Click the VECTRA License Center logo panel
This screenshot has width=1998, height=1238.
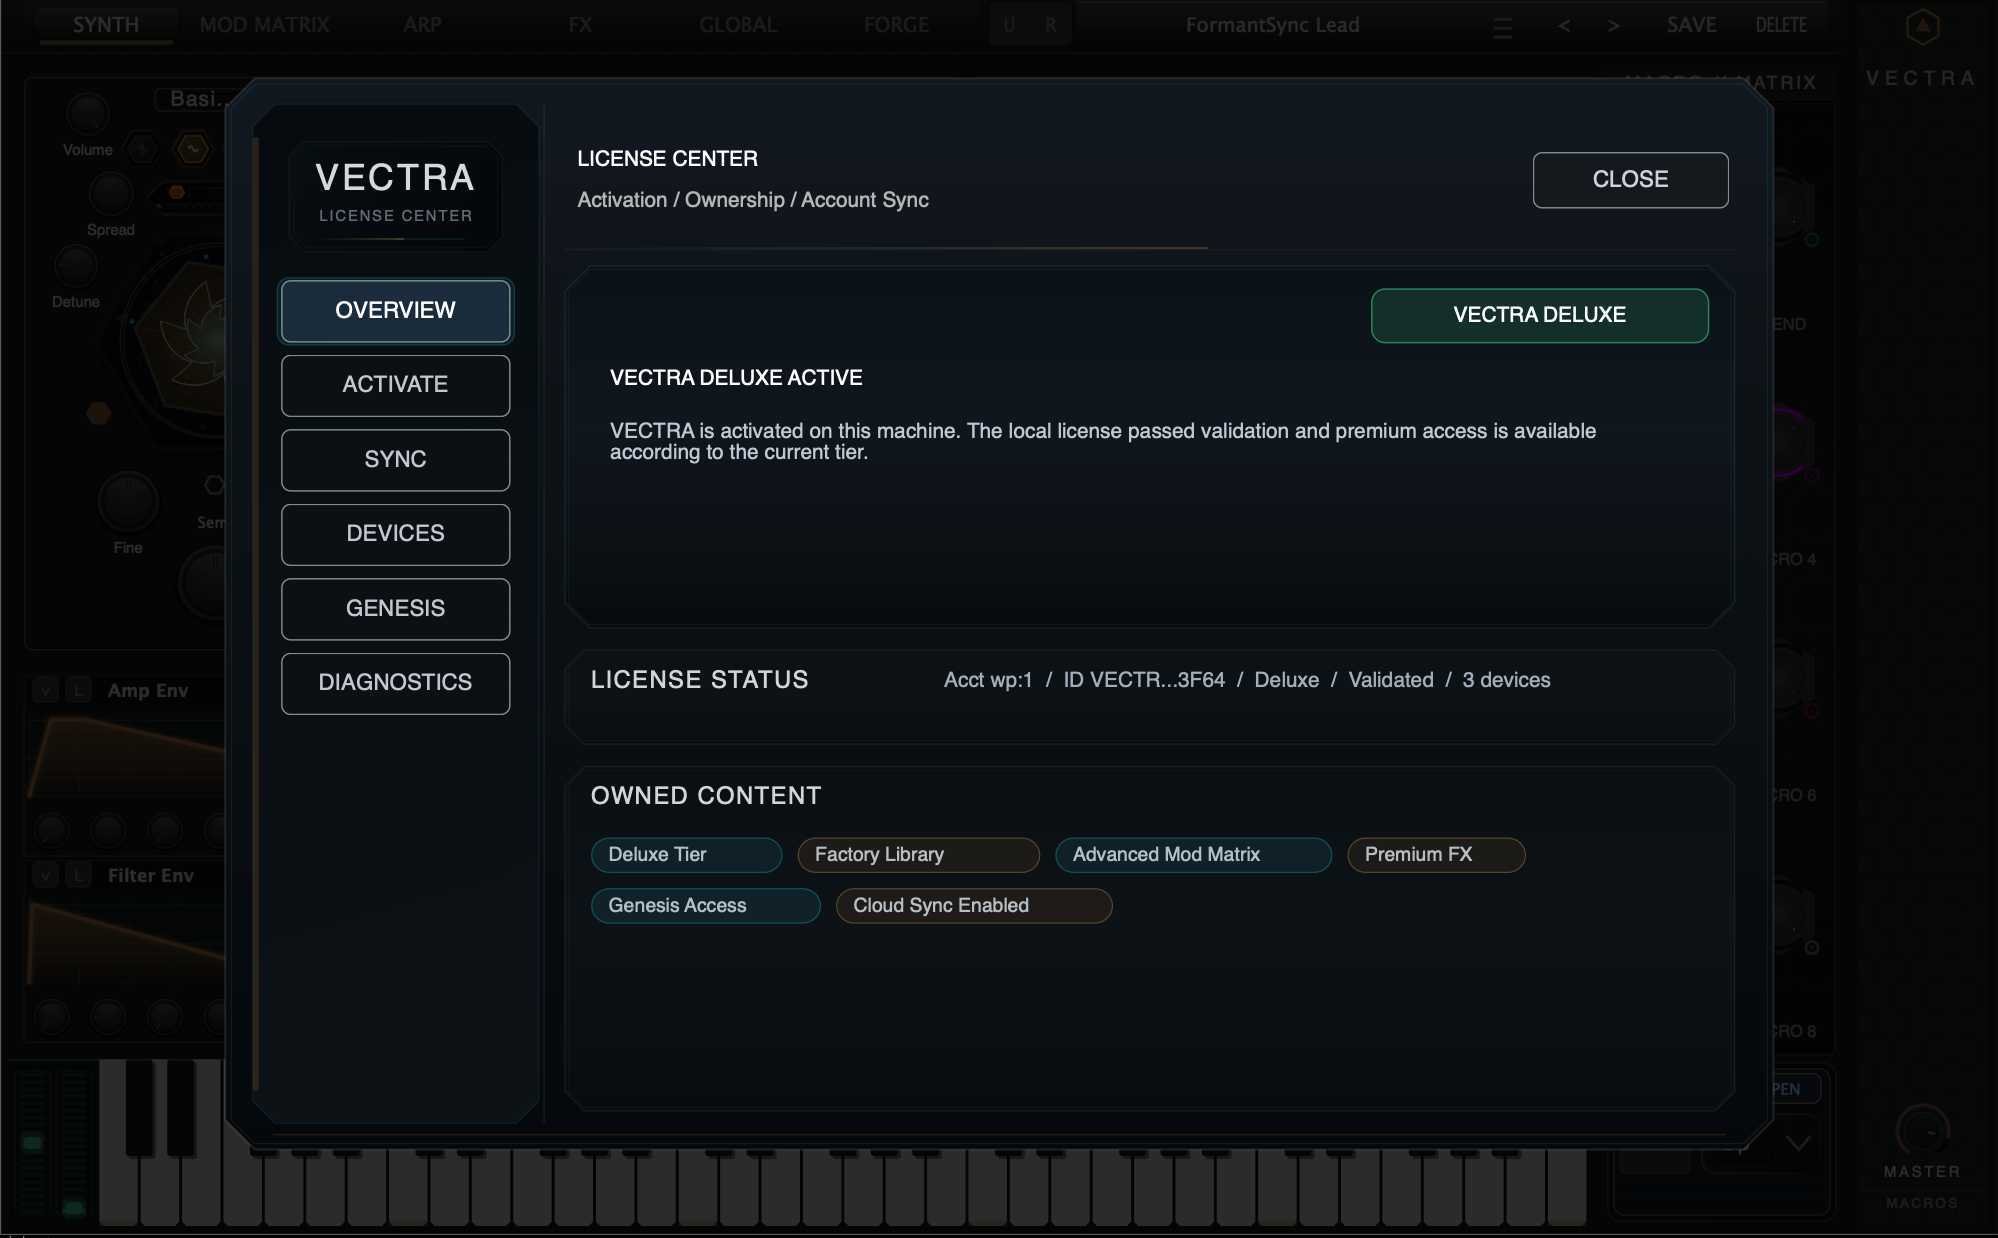[395, 194]
